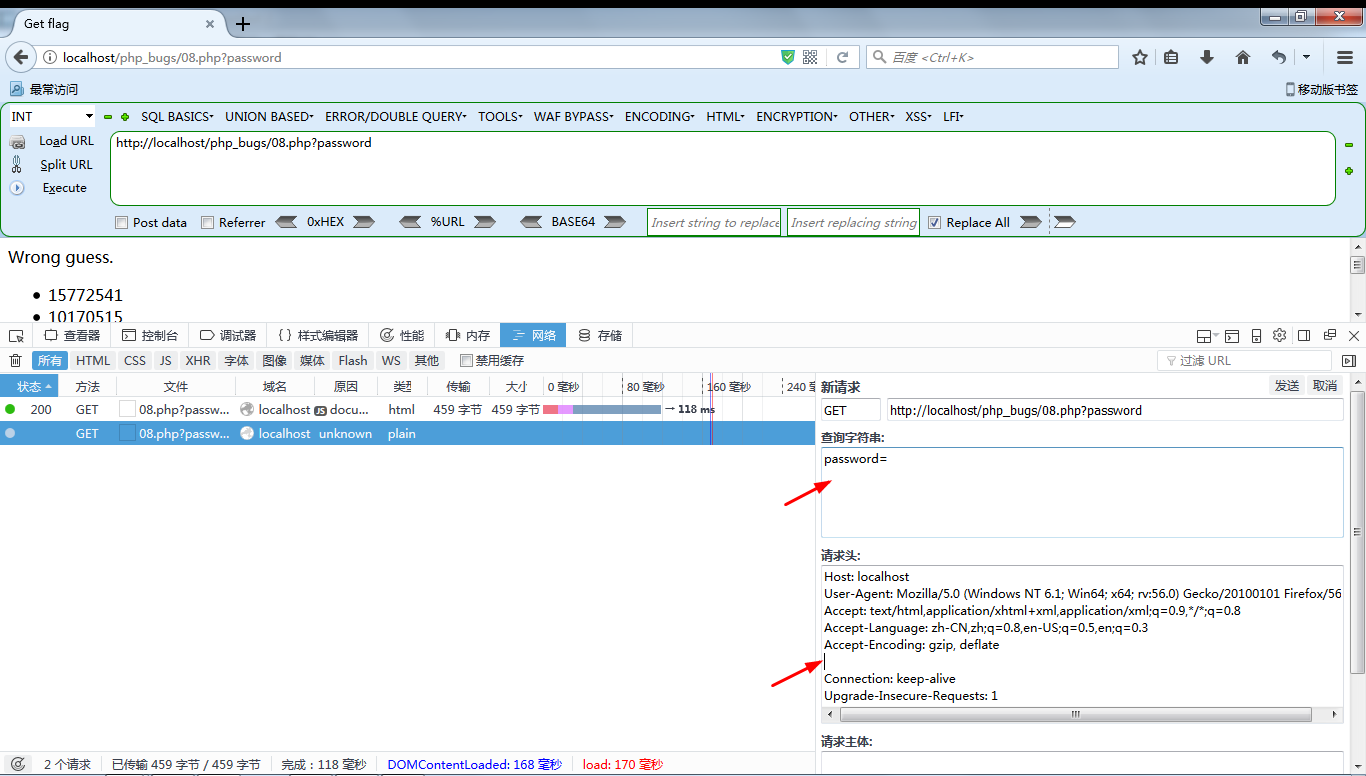Open the bookmarks library icon

tap(1171, 57)
